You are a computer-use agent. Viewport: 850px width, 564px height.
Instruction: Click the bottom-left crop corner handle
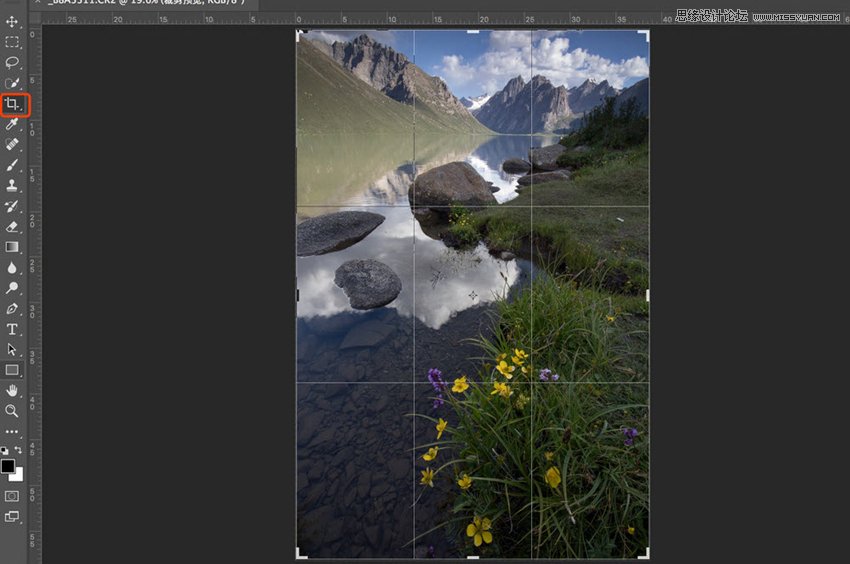point(300,554)
